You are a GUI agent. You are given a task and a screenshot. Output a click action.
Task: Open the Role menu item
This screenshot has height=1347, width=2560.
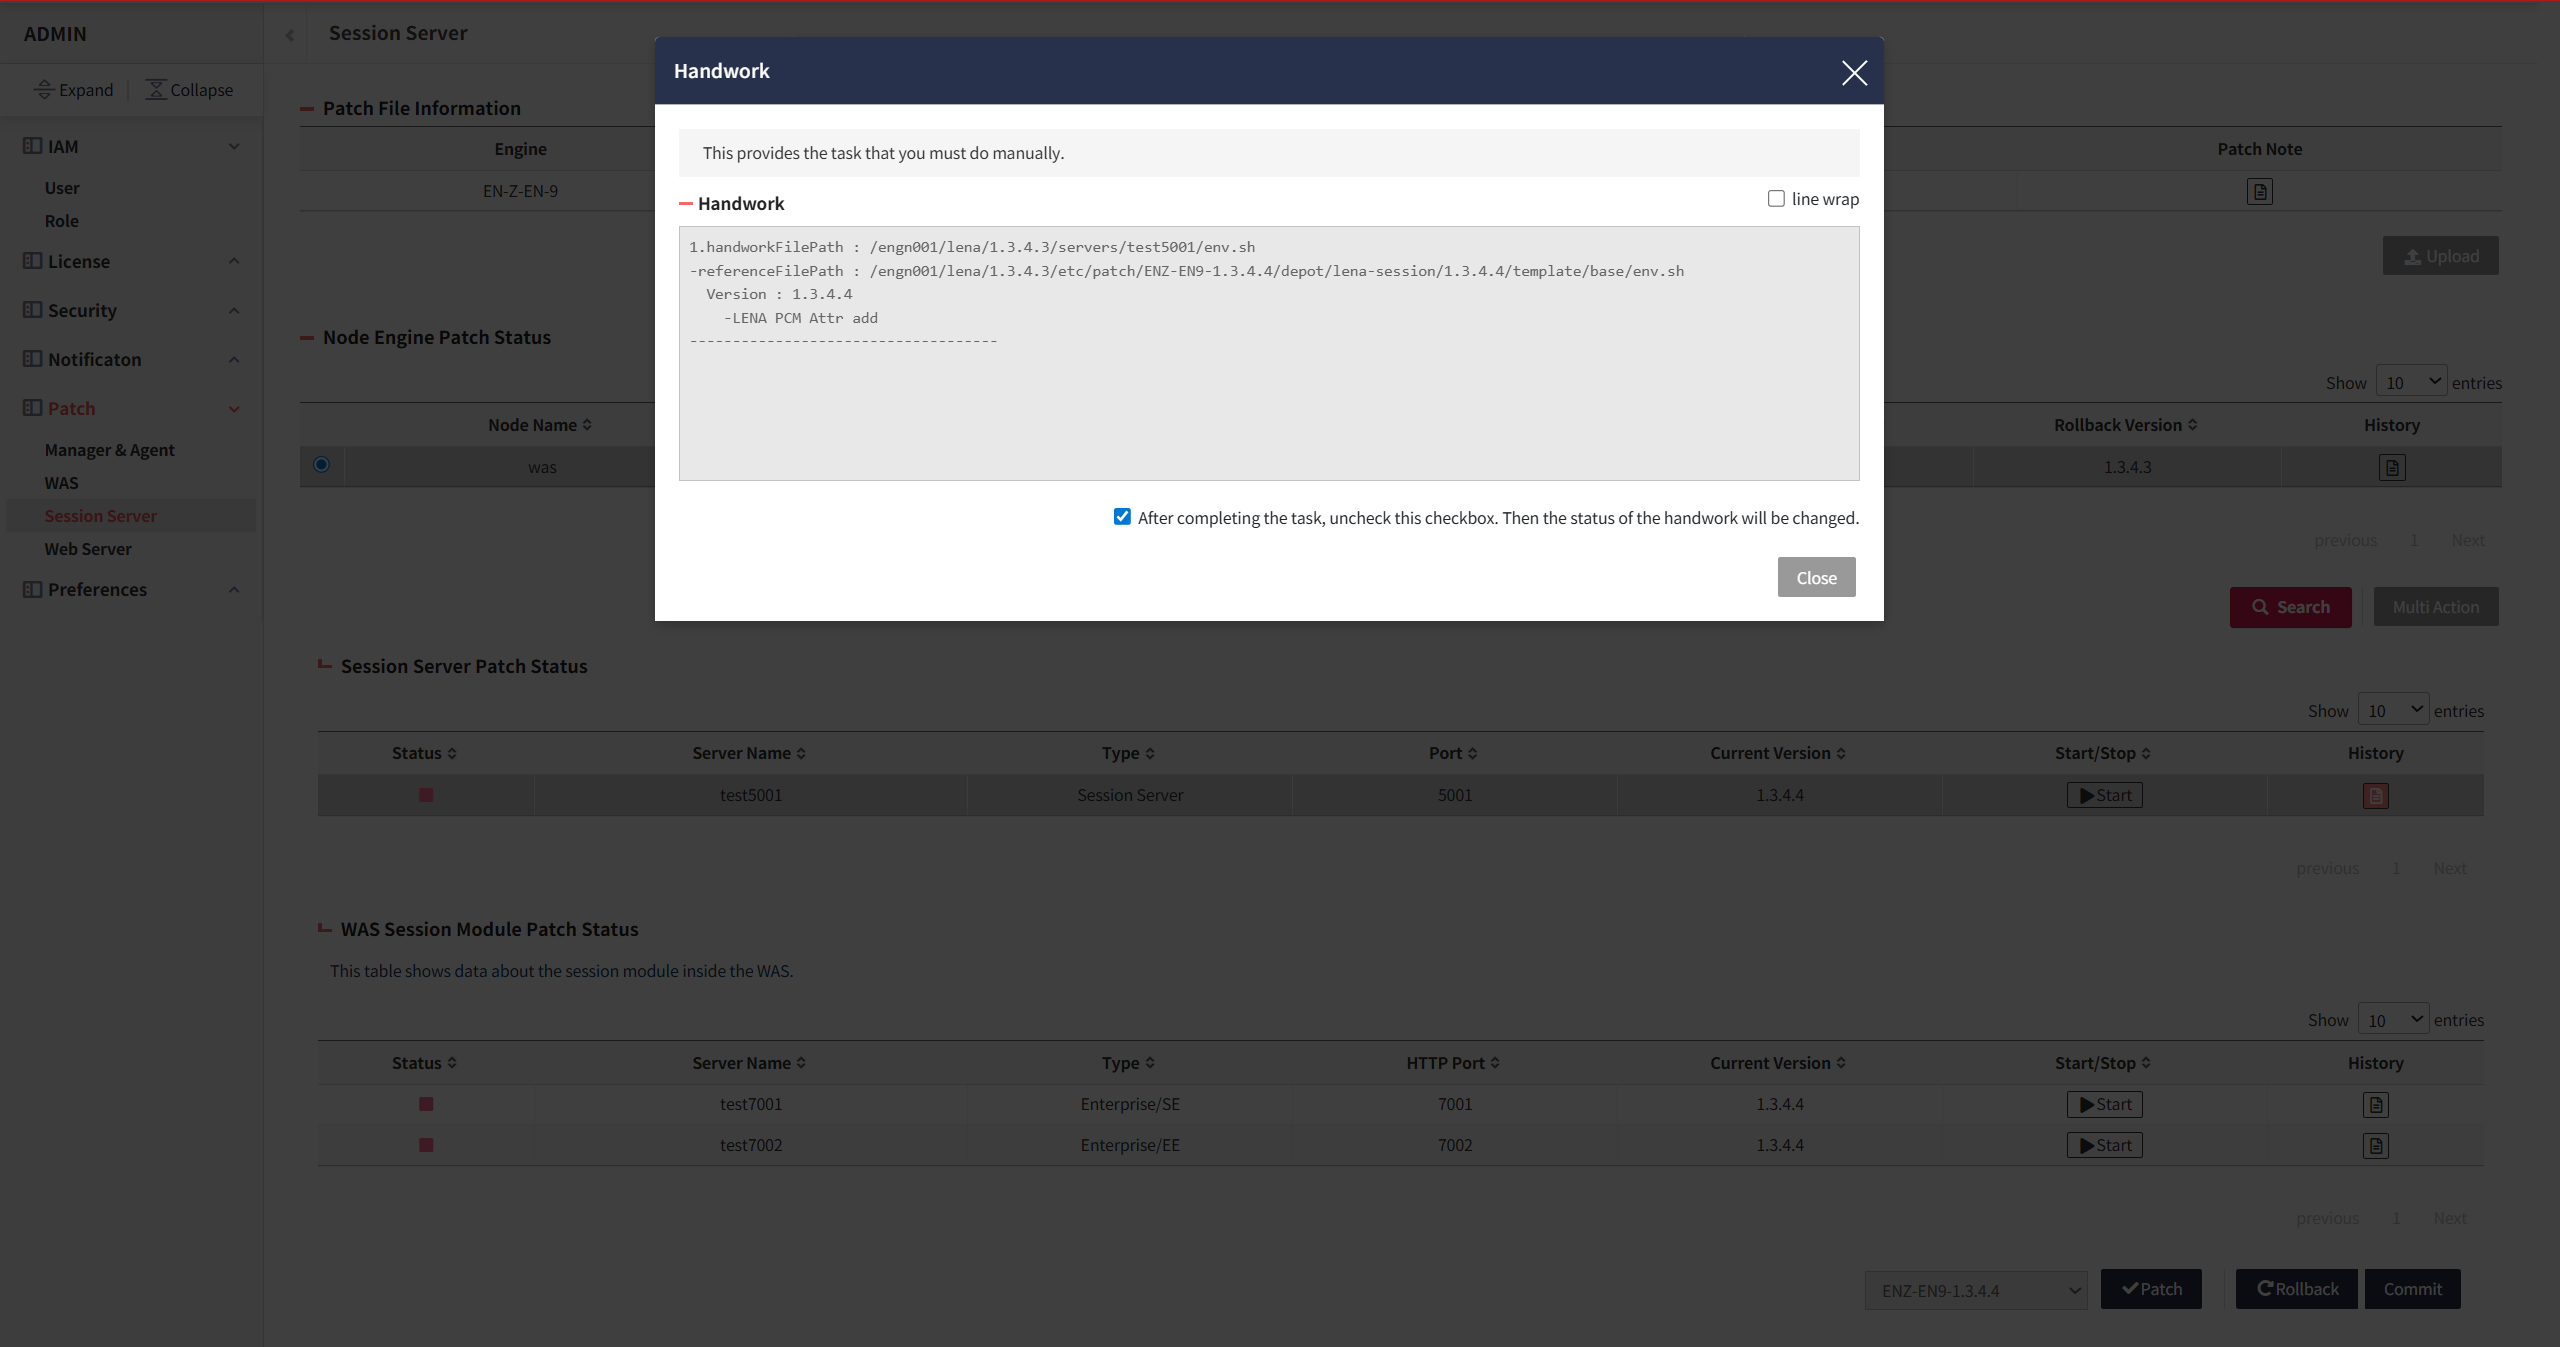point(62,221)
